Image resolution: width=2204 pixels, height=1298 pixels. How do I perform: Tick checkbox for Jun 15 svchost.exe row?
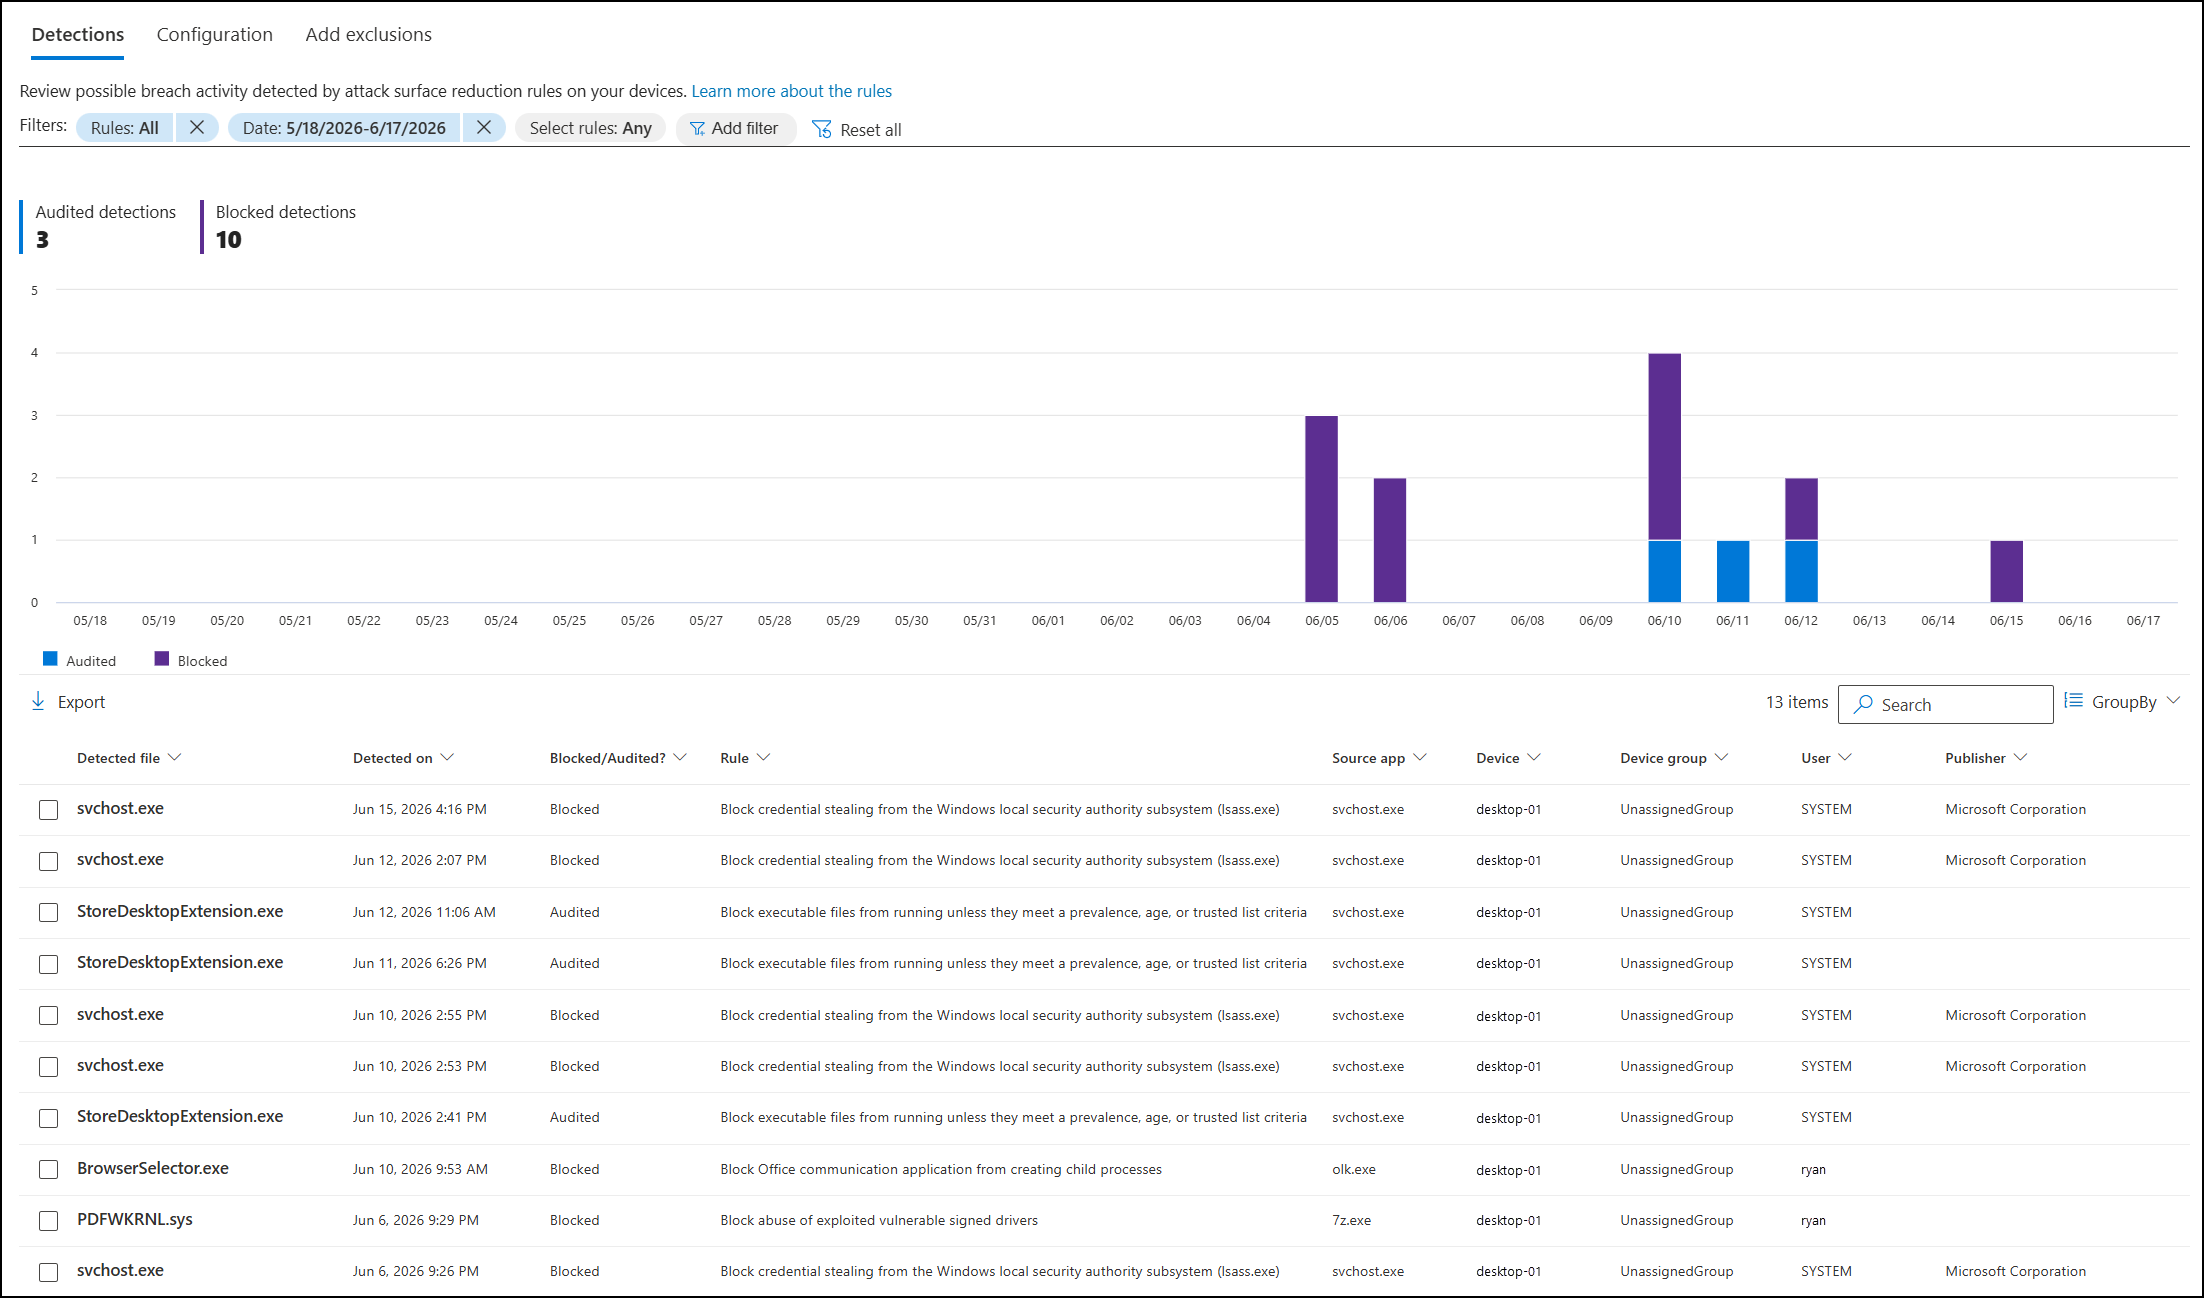coord(48,809)
